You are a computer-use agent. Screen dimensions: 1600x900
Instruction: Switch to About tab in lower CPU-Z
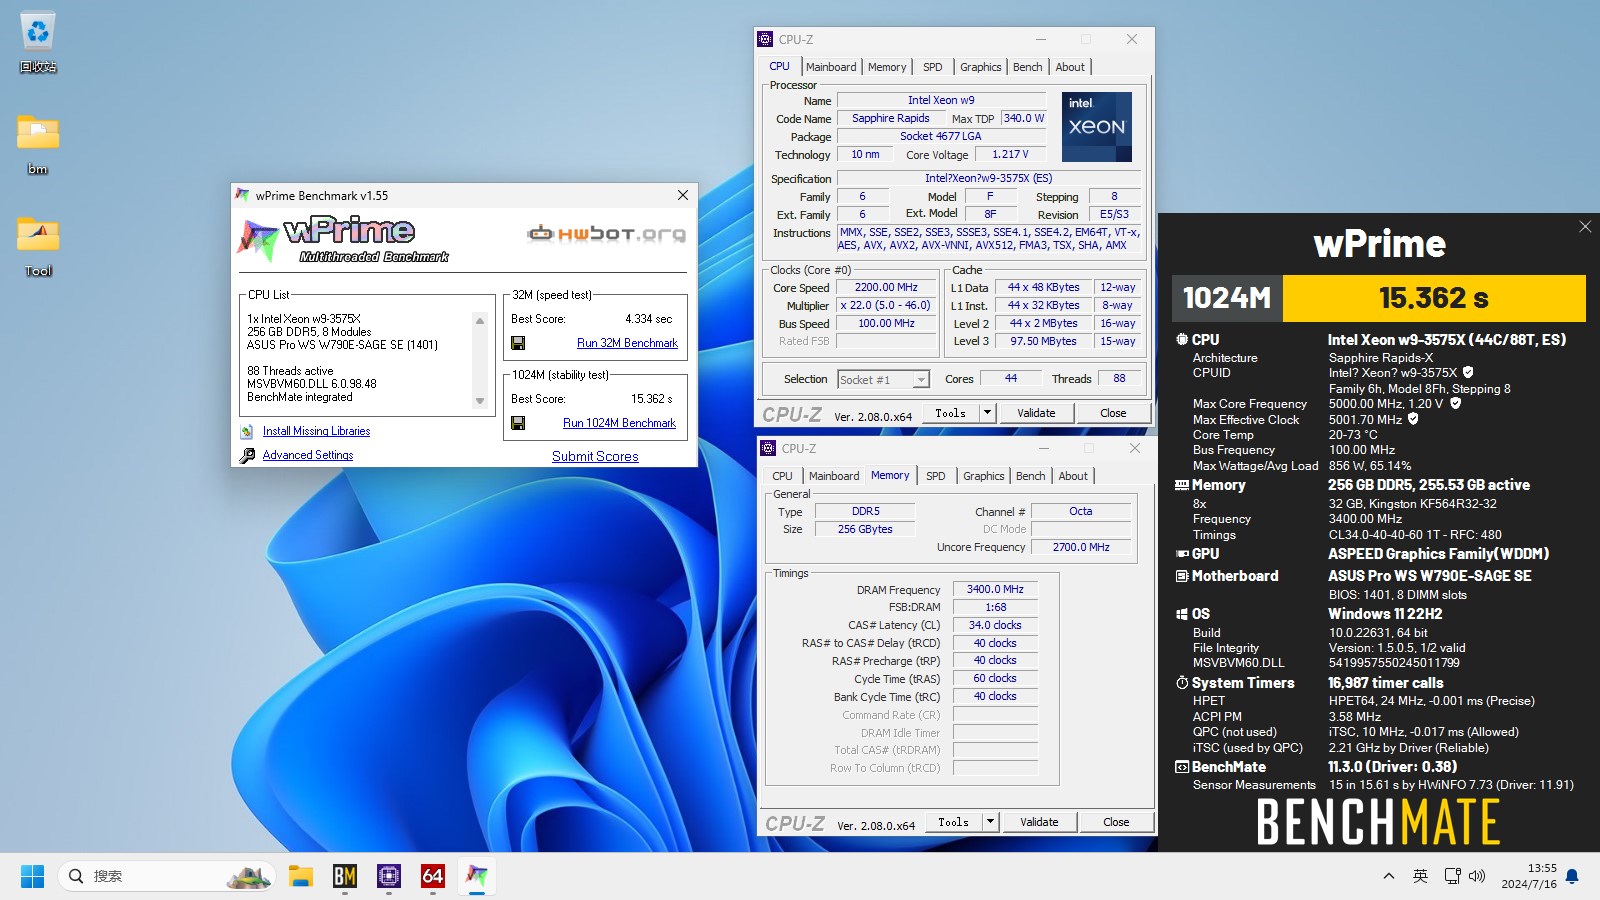[x=1073, y=476]
